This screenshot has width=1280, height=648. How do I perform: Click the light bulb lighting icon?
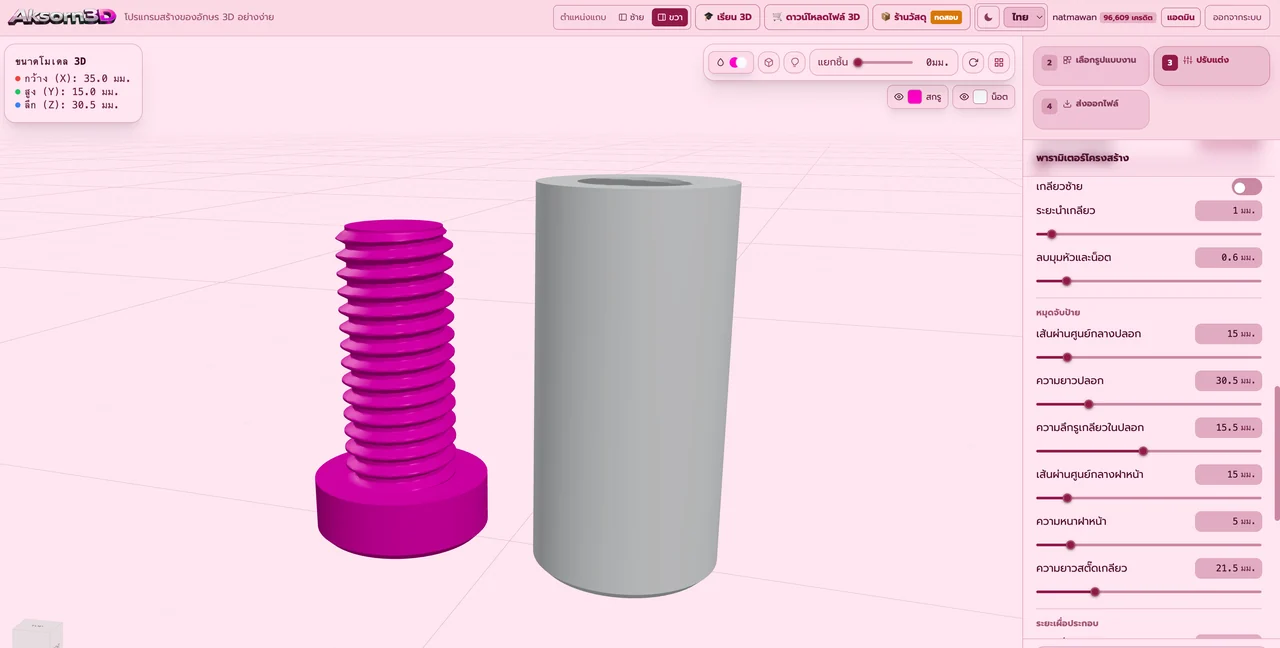coord(794,62)
